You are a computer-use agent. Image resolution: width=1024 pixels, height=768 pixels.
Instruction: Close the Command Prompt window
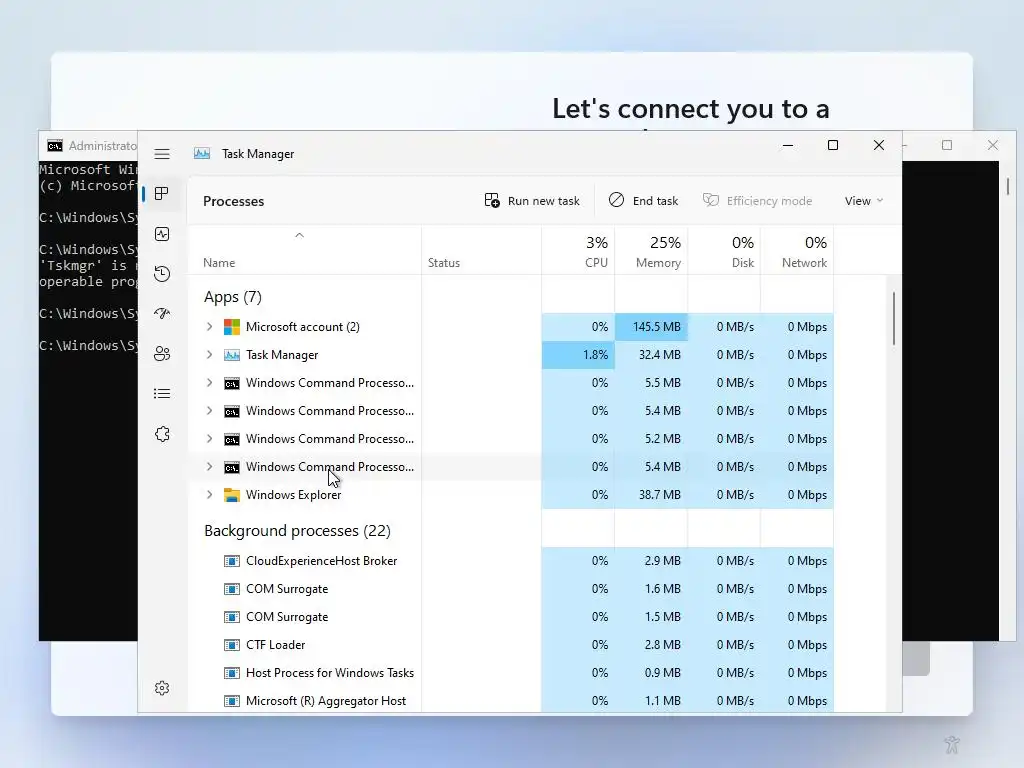993,145
